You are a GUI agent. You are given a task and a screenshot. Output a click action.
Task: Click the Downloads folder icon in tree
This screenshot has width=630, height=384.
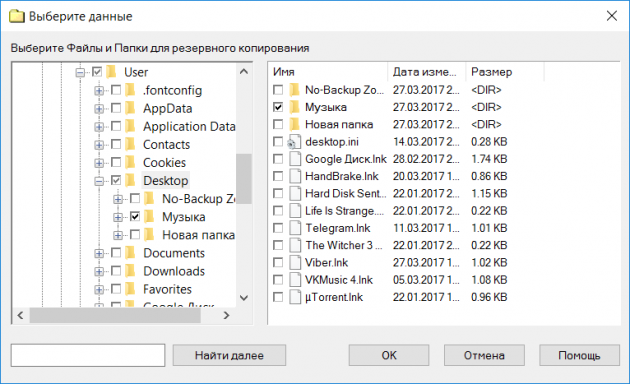click(x=130, y=271)
